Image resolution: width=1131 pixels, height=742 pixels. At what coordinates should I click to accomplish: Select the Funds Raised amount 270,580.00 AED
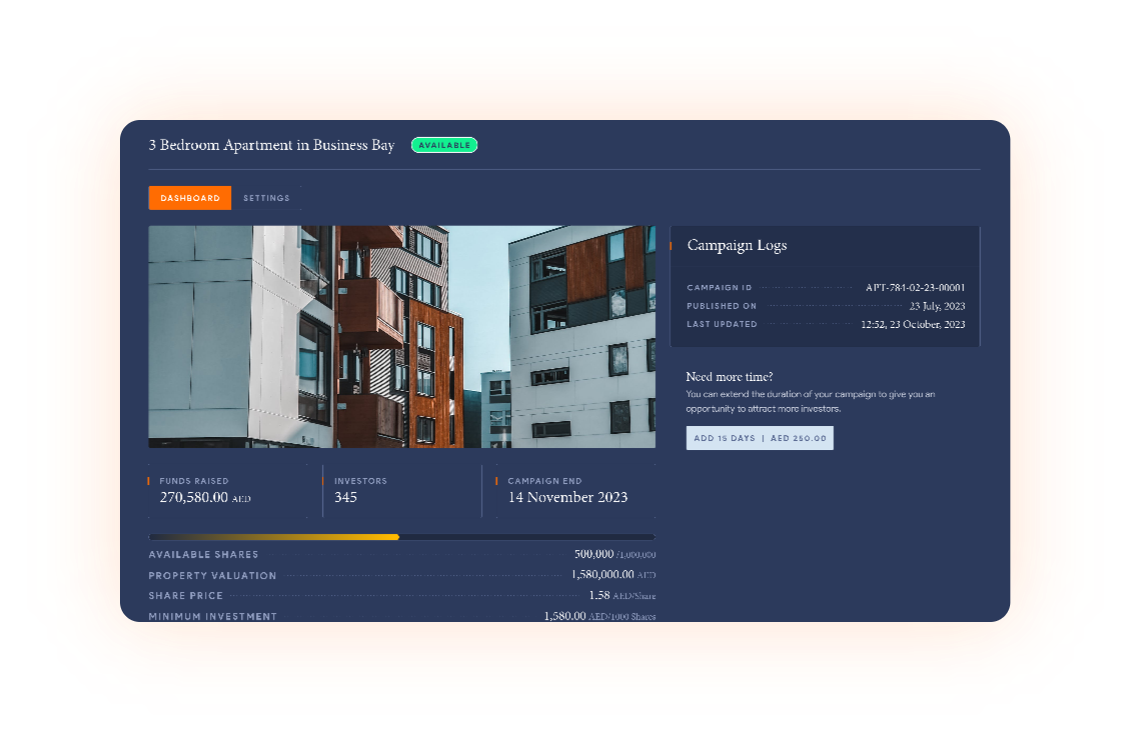coord(206,497)
